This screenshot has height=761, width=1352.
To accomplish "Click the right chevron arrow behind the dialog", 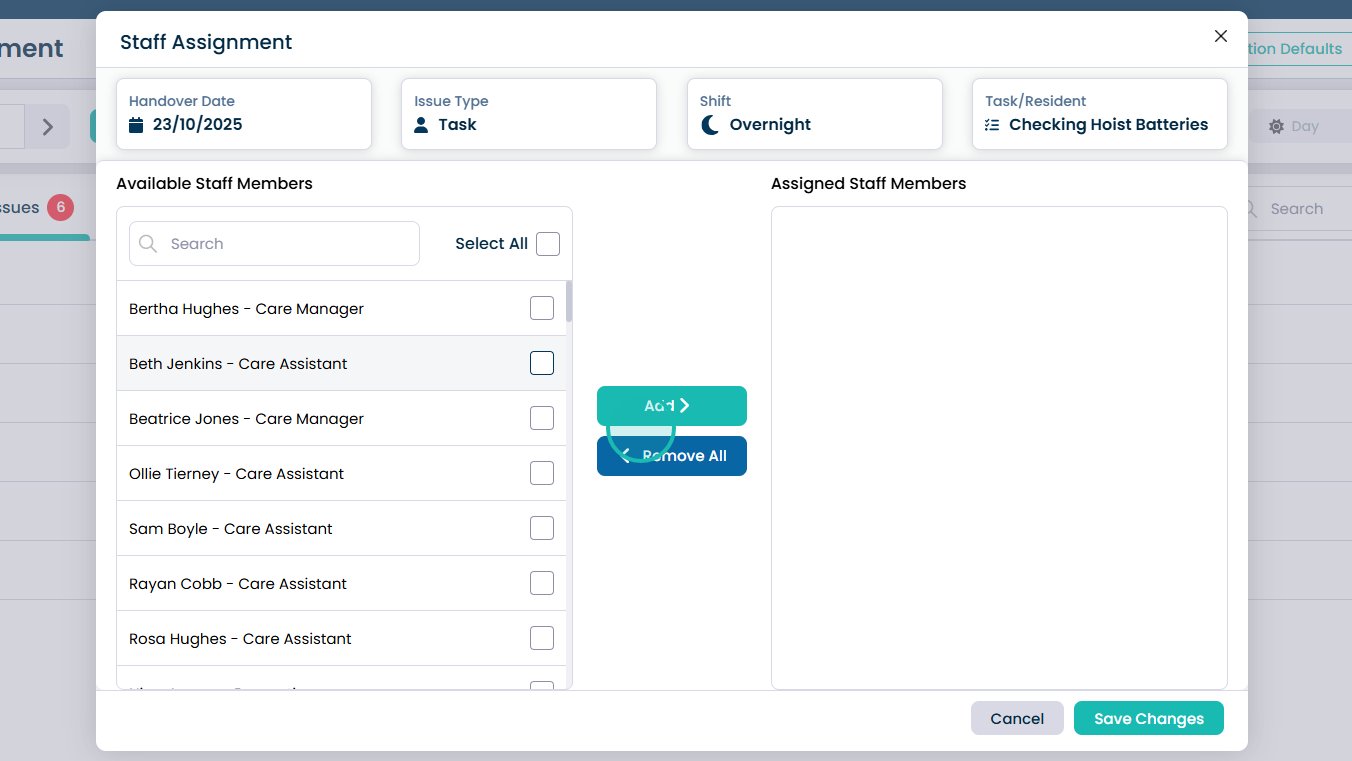I will 47,127.
